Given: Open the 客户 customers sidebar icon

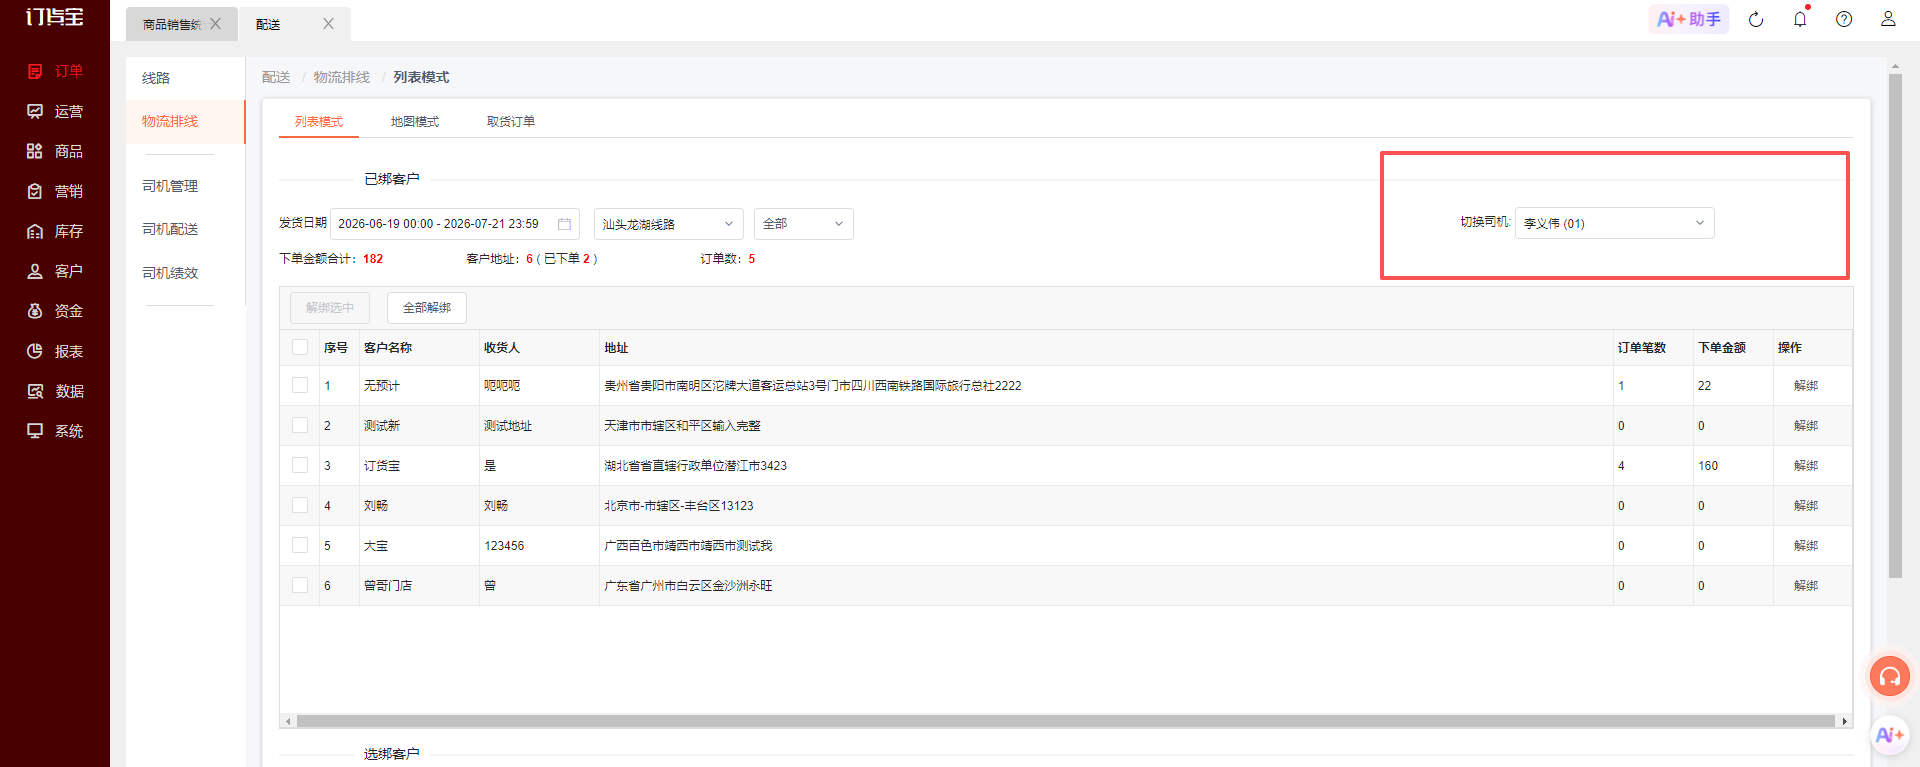Looking at the screenshot, I should pyautogui.click(x=35, y=271).
